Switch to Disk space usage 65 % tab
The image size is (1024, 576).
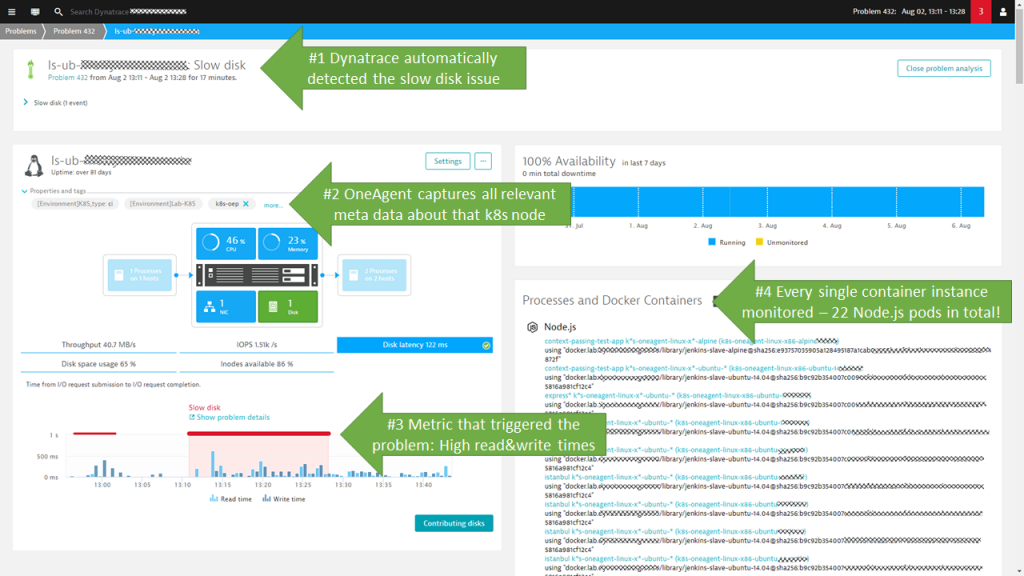(99, 364)
